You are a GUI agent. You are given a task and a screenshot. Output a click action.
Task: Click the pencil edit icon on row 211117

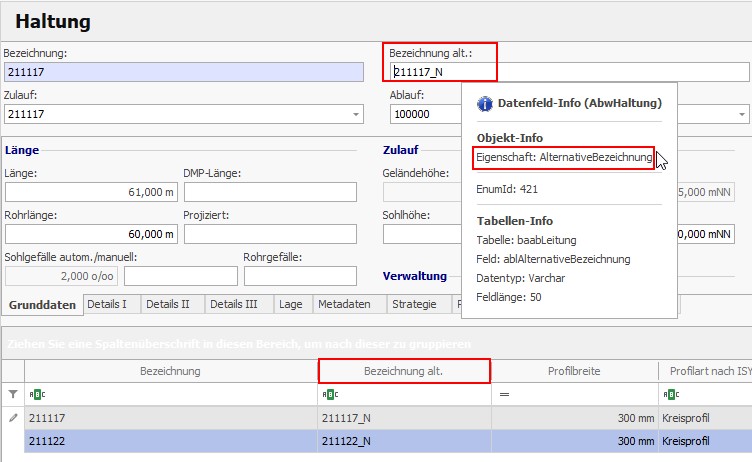[x=12, y=418]
